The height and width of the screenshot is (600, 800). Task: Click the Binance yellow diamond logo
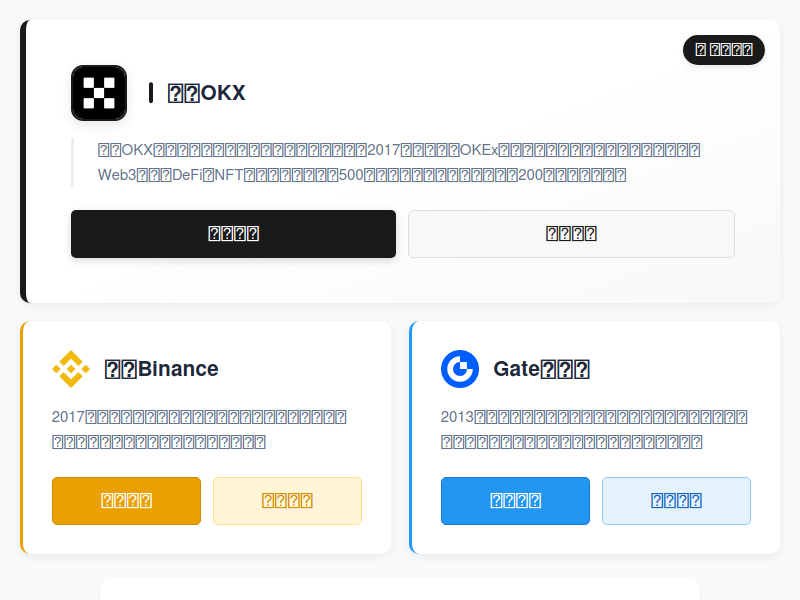(x=71, y=369)
